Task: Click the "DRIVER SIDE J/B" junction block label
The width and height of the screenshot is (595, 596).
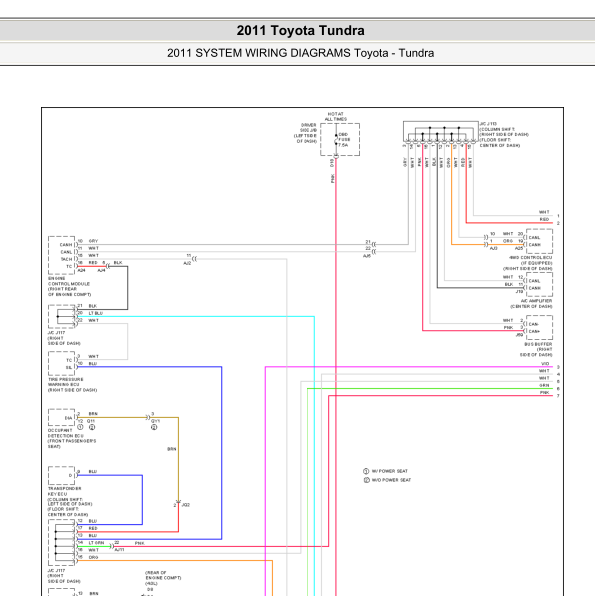Action: (308, 127)
